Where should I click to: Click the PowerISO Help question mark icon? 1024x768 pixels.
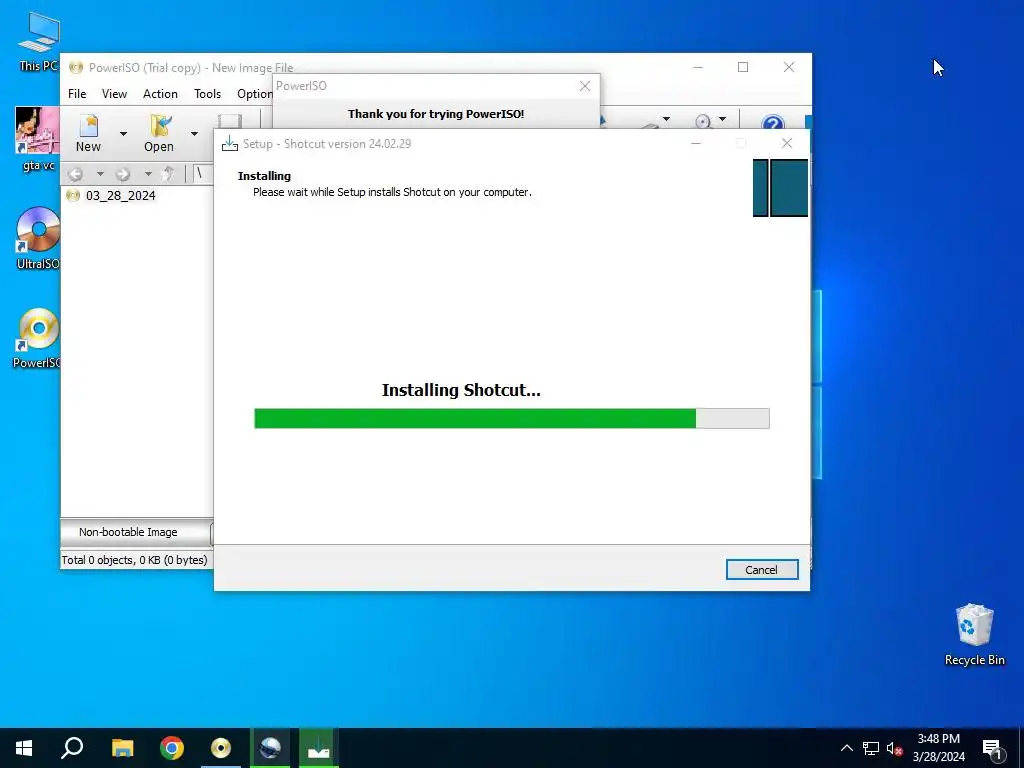(x=773, y=122)
